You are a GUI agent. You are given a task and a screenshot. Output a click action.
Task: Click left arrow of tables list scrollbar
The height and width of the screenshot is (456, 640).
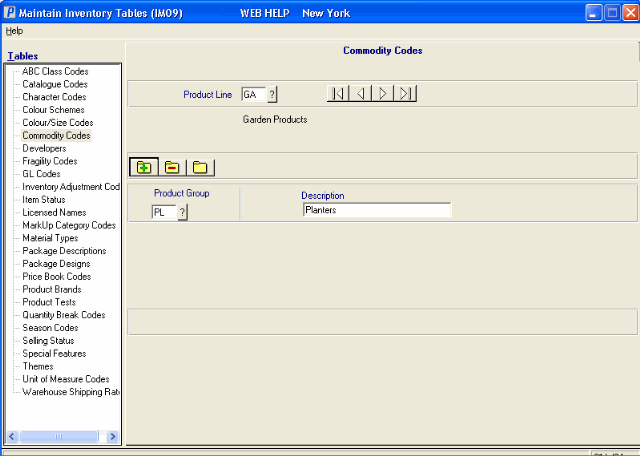click(x=12, y=436)
